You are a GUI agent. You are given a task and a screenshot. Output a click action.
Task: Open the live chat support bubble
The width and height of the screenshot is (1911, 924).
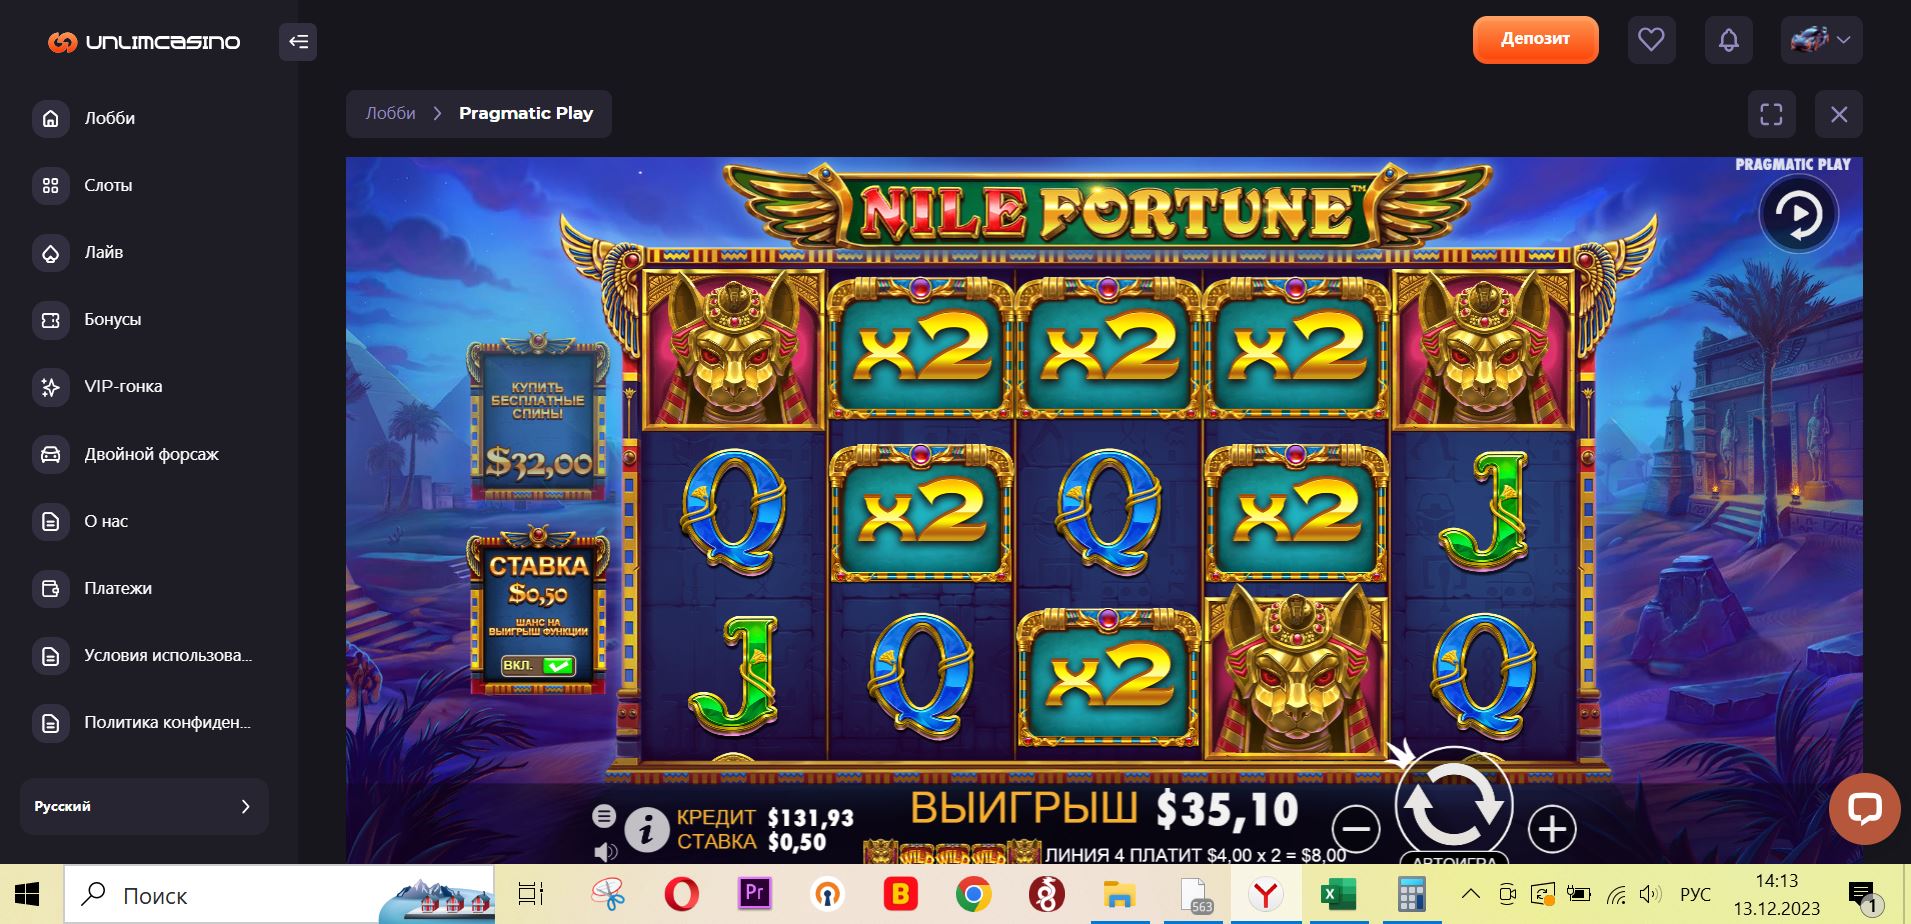pos(1864,808)
